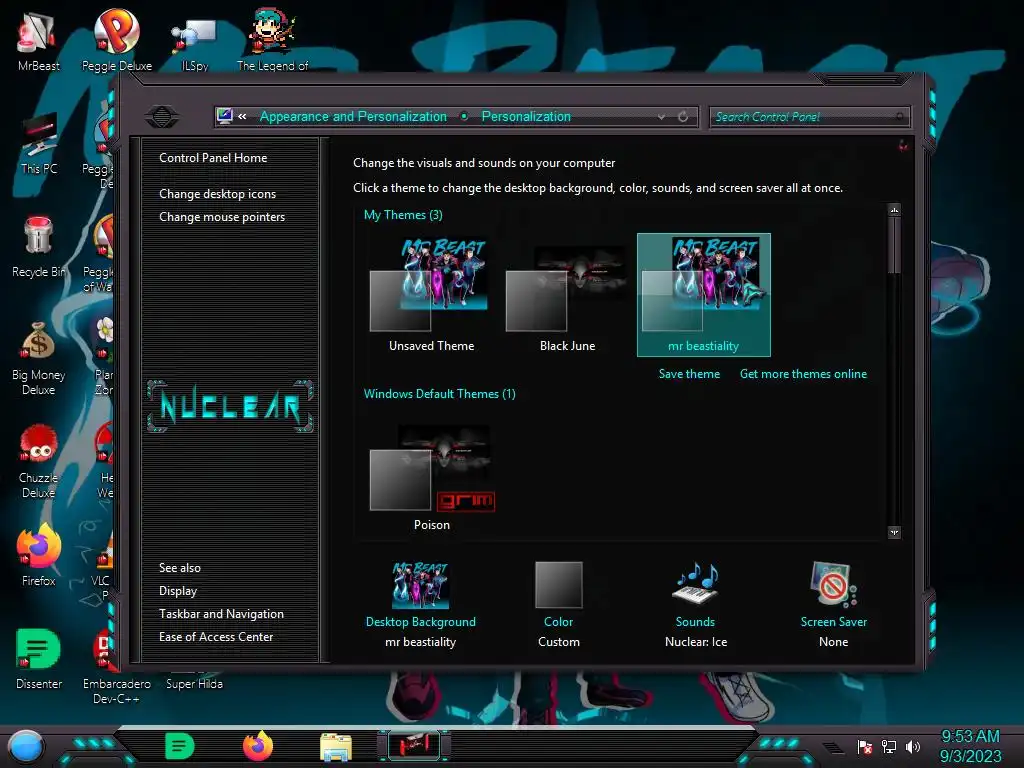
Task: Click the Control Panel address bar icon
Action: point(224,116)
